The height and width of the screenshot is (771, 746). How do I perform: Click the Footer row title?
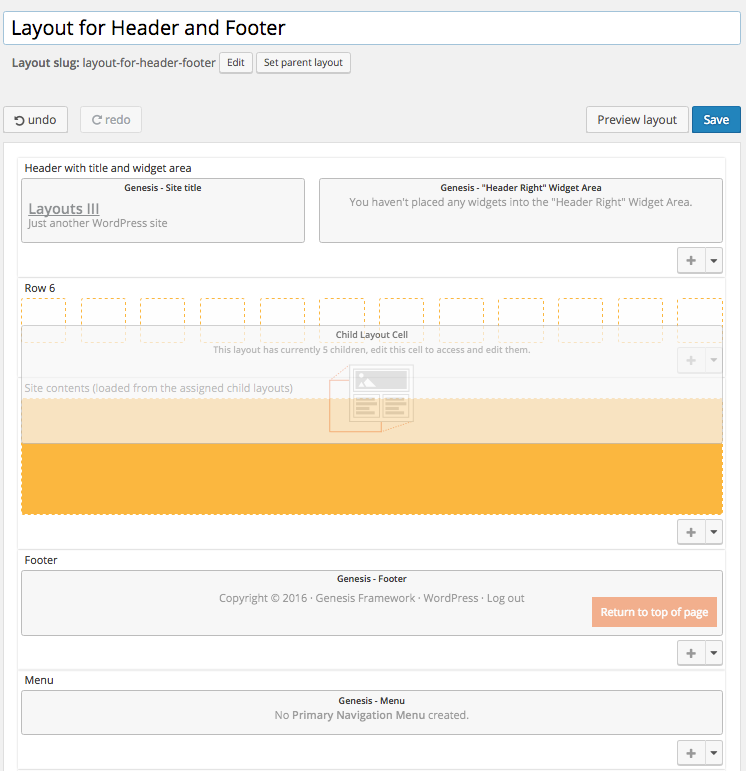[41, 560]
